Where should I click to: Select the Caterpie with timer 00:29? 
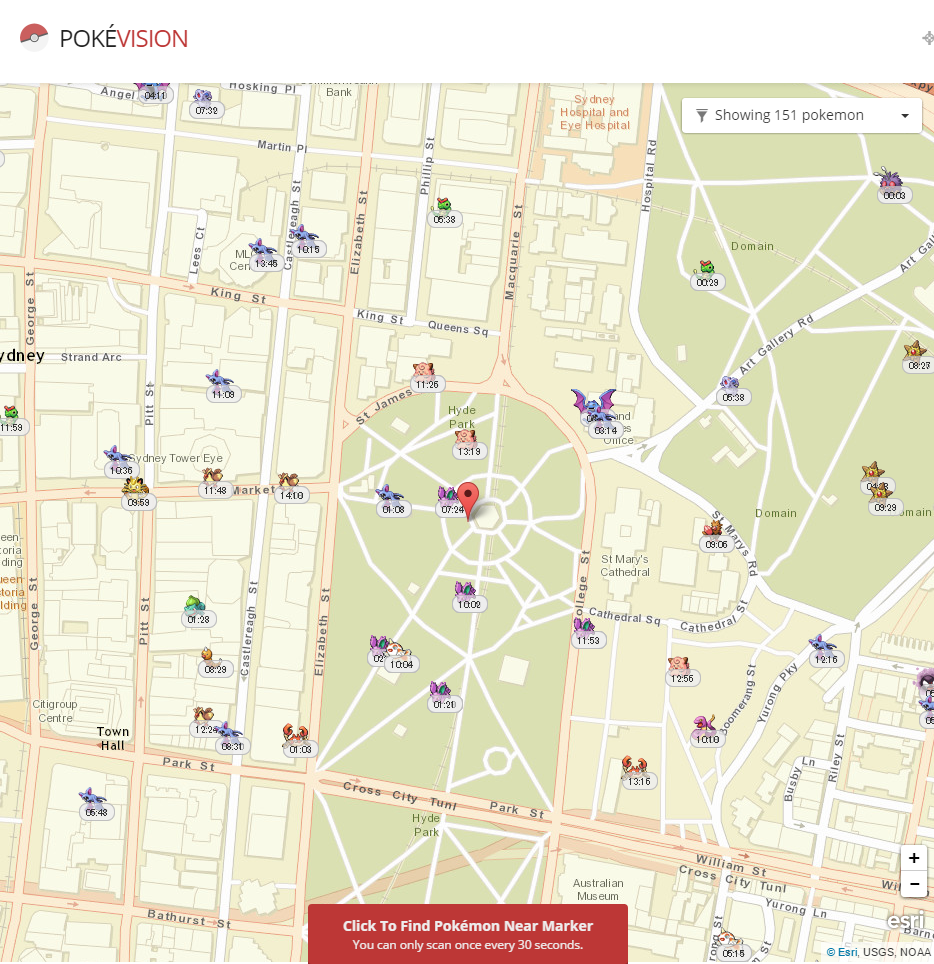pyautogui.click(x=707, y=274)
